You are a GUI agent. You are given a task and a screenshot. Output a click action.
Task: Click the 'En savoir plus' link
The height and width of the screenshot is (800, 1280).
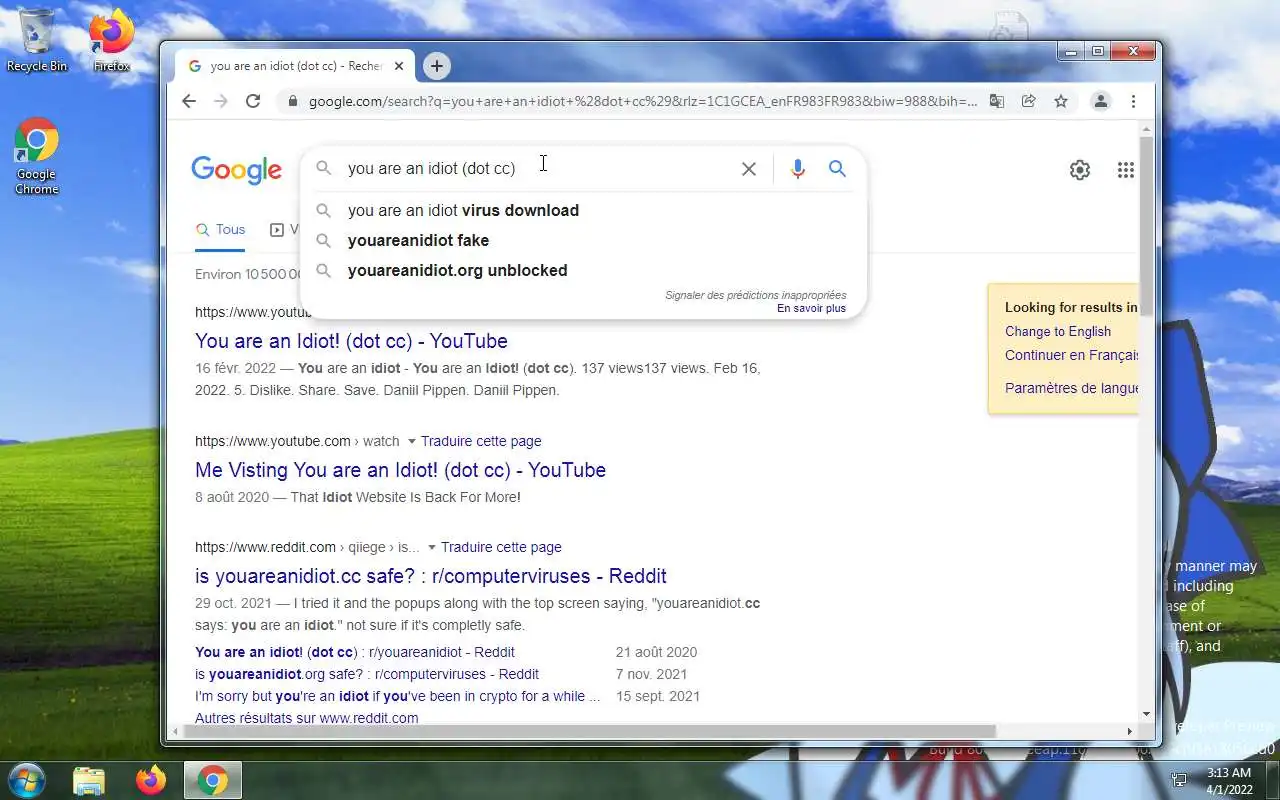811,308
